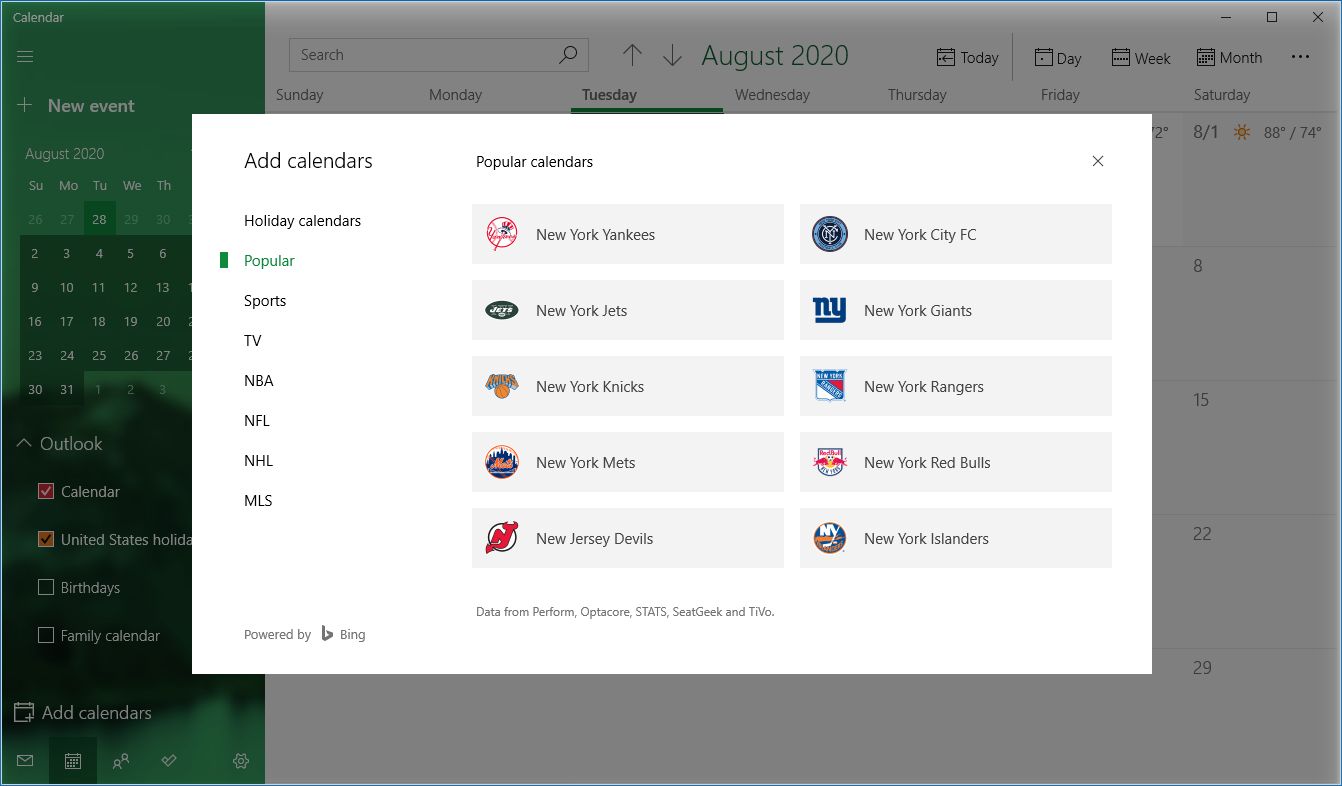Select the New York Knicks logo

(502, 386)
